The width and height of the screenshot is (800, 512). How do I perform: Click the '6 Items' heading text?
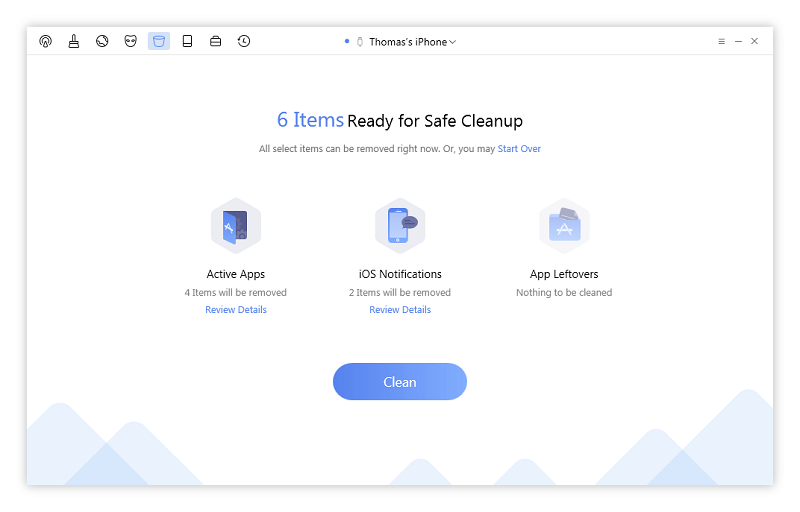pyautogui.click(x=310, y=120)
